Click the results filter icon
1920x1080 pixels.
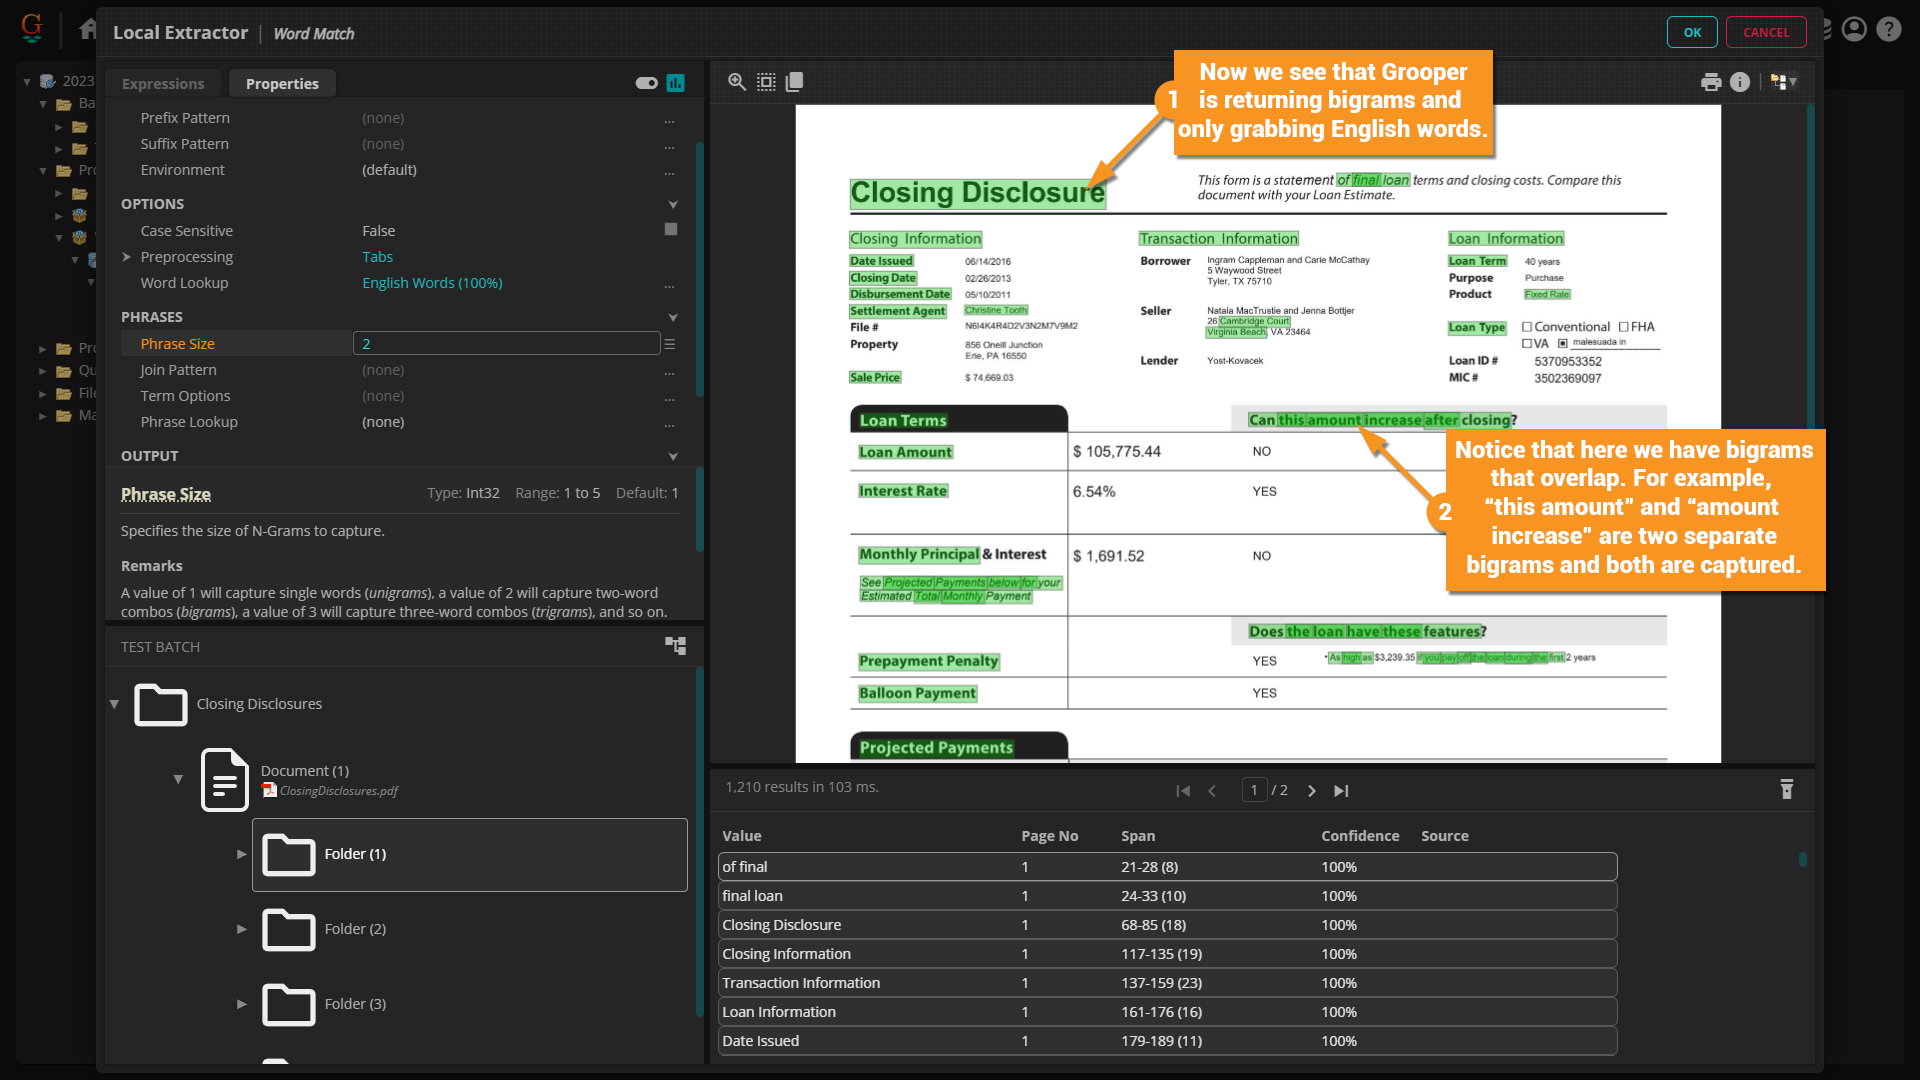tap(1787, 790)
